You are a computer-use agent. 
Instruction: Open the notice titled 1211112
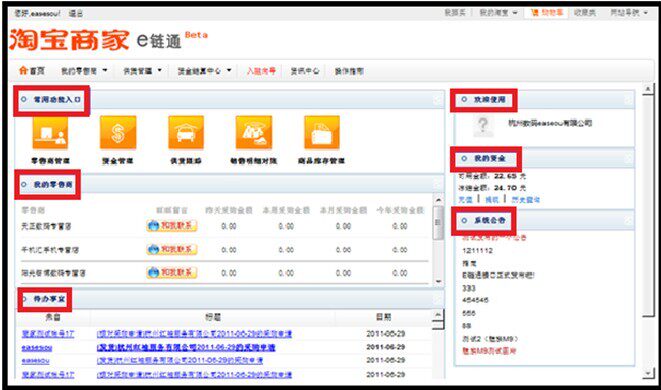pyautogui.click(x=477, y=250)
